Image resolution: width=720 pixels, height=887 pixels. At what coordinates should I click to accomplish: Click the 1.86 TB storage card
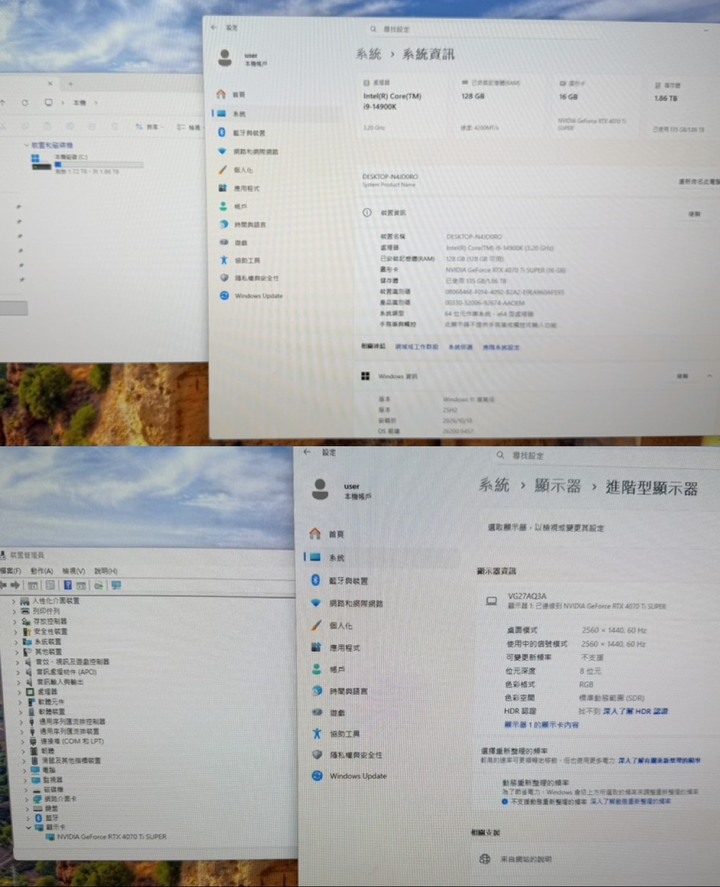684,106
